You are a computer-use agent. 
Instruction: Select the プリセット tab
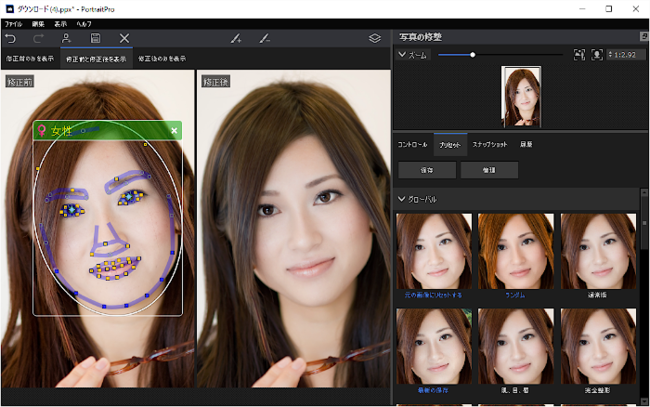(x=450, y=145)
